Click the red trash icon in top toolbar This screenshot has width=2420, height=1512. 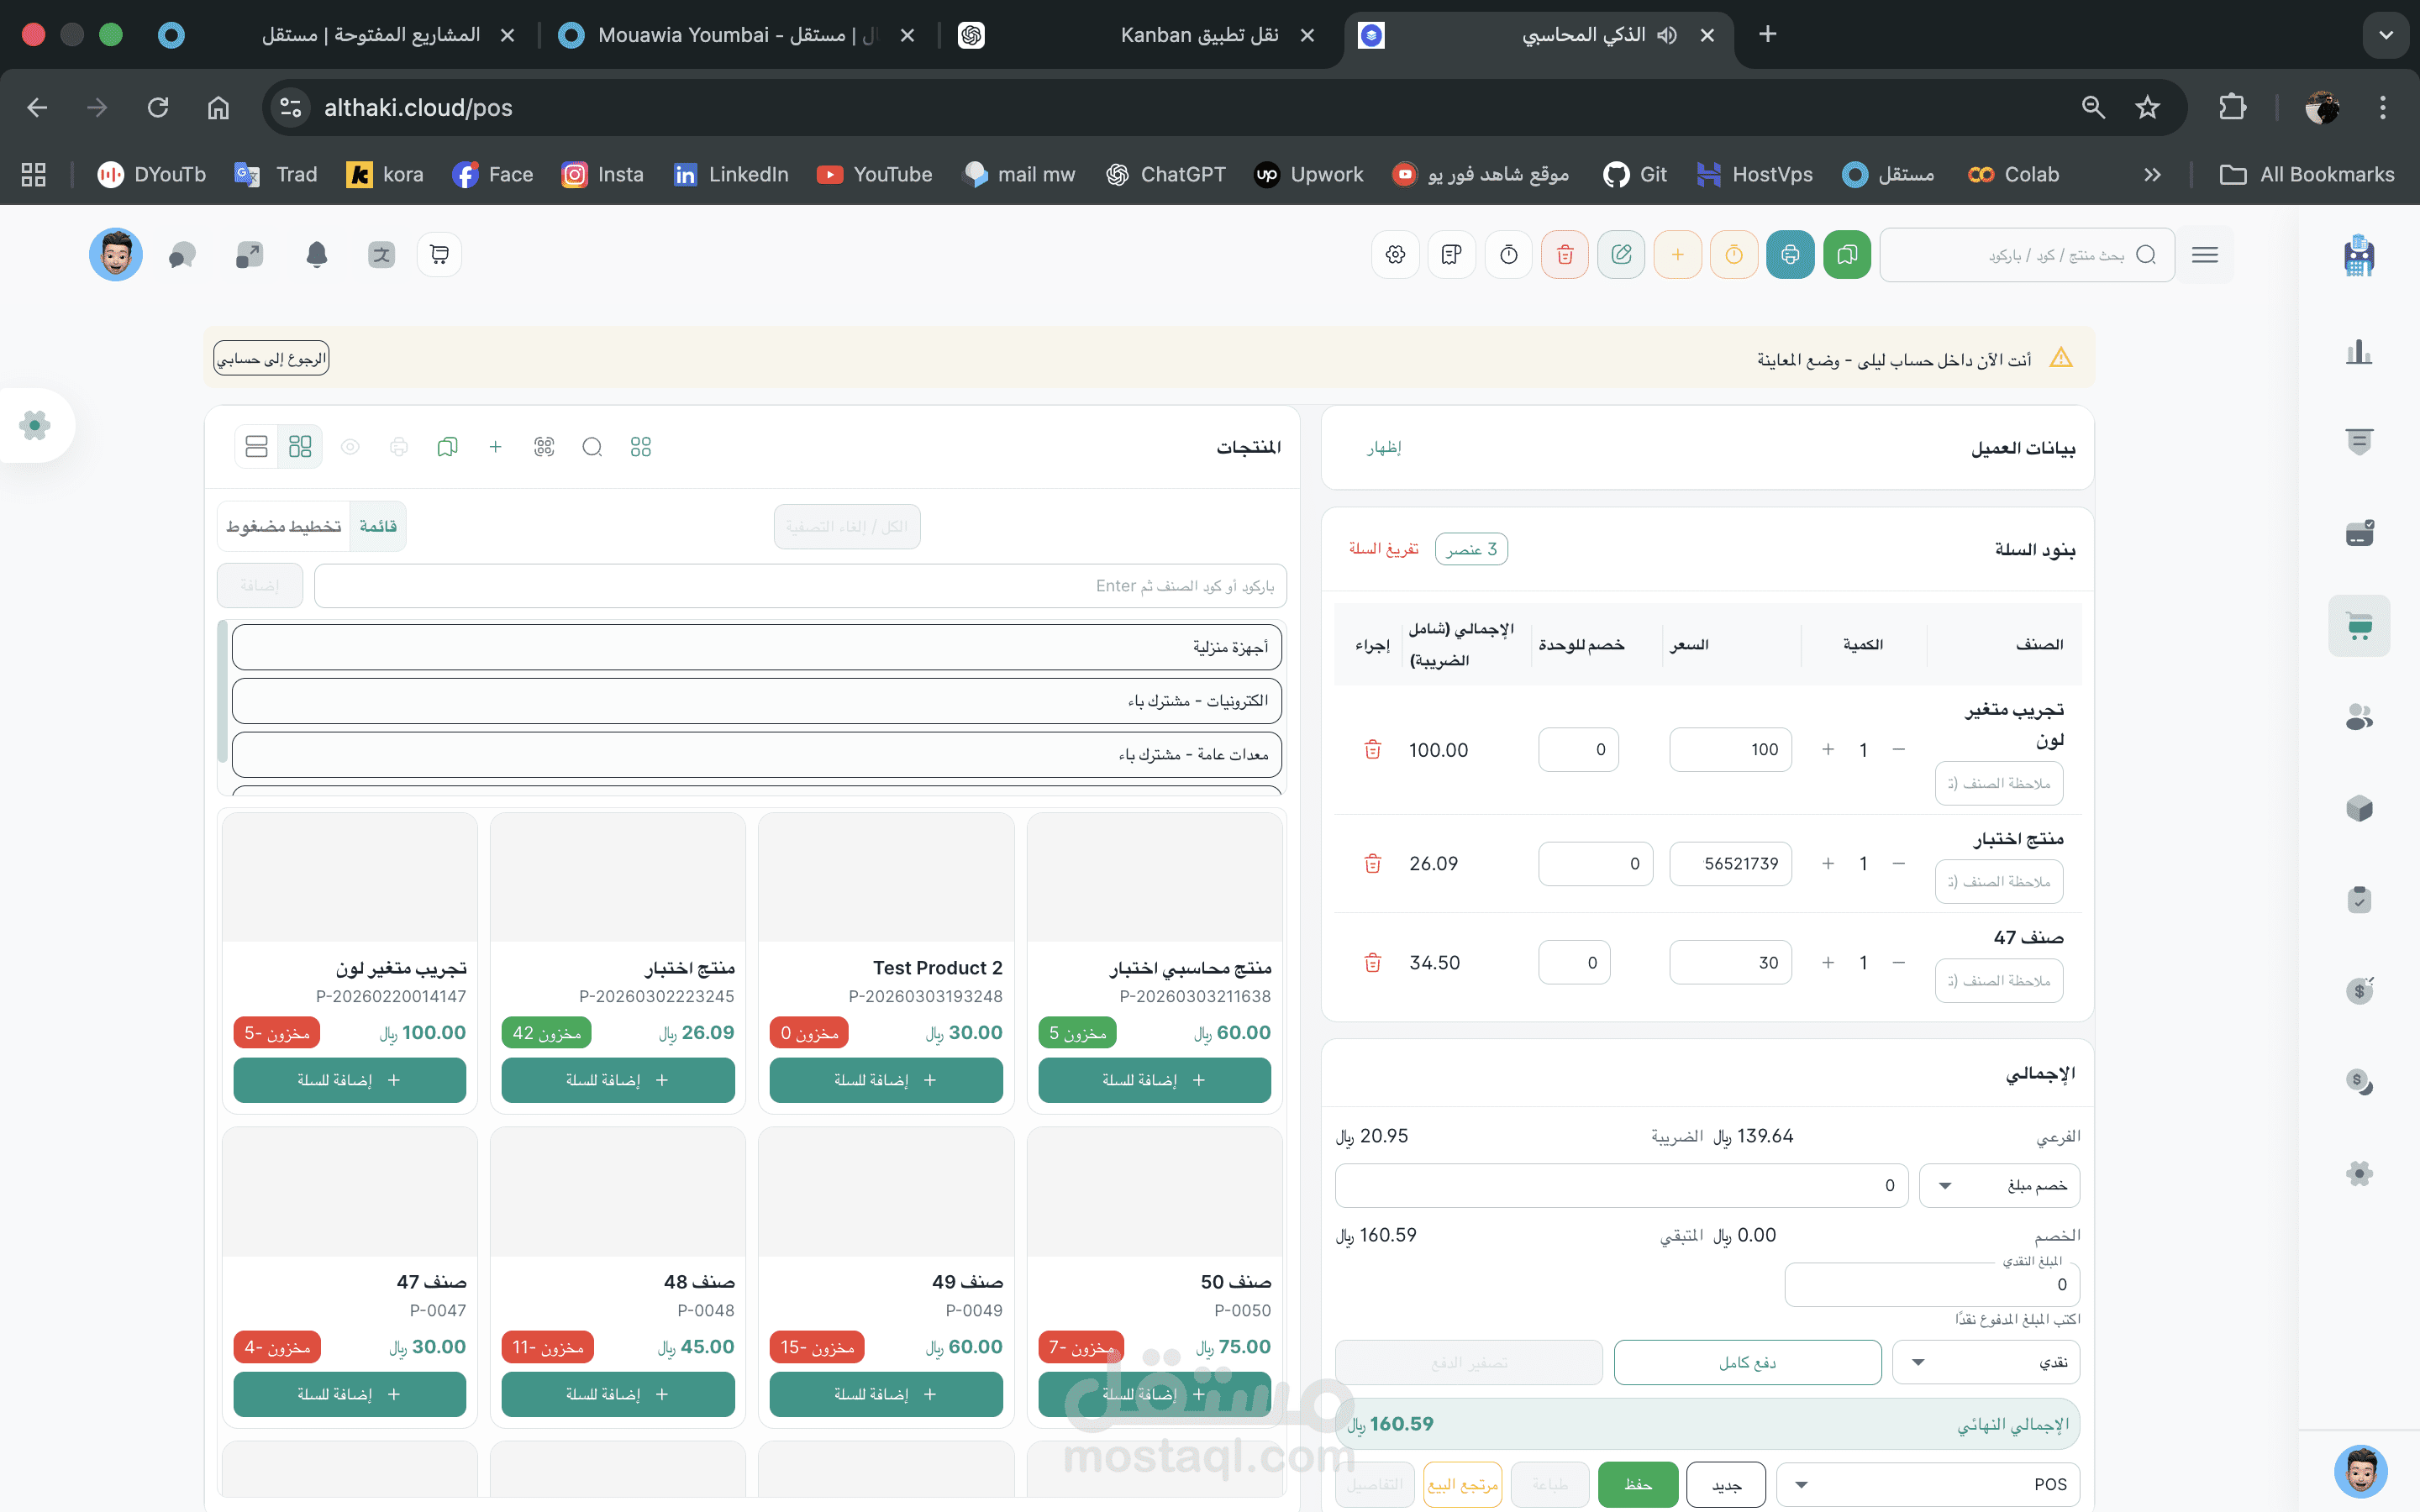click(1565, 255)
